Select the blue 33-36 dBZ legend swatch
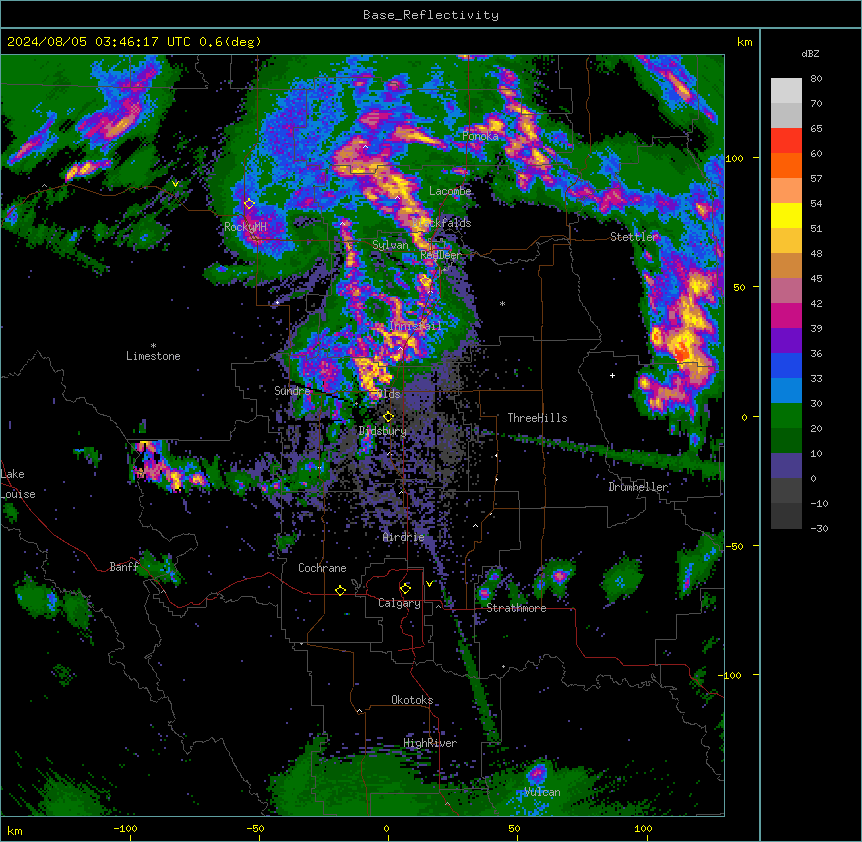Screen dimensions: 862x842 click(786, 365)
